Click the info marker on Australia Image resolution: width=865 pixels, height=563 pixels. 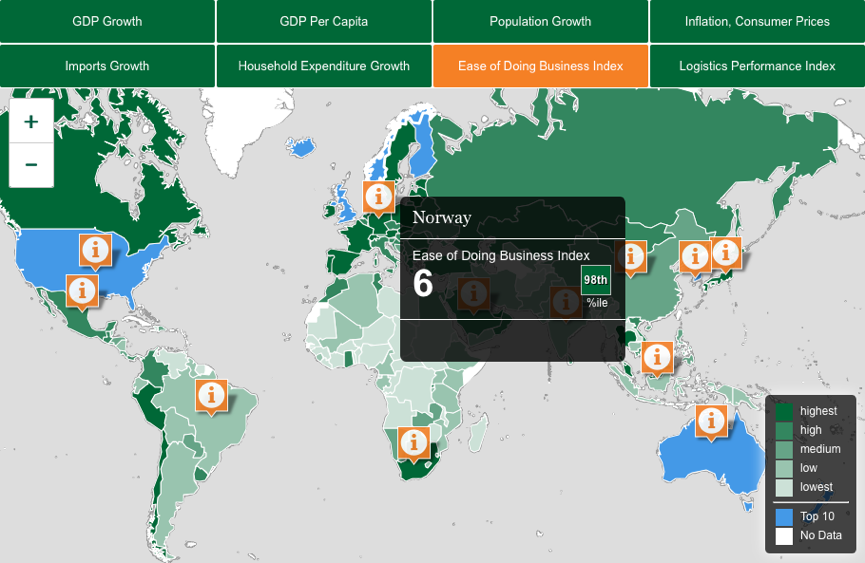tap(711, 420)
